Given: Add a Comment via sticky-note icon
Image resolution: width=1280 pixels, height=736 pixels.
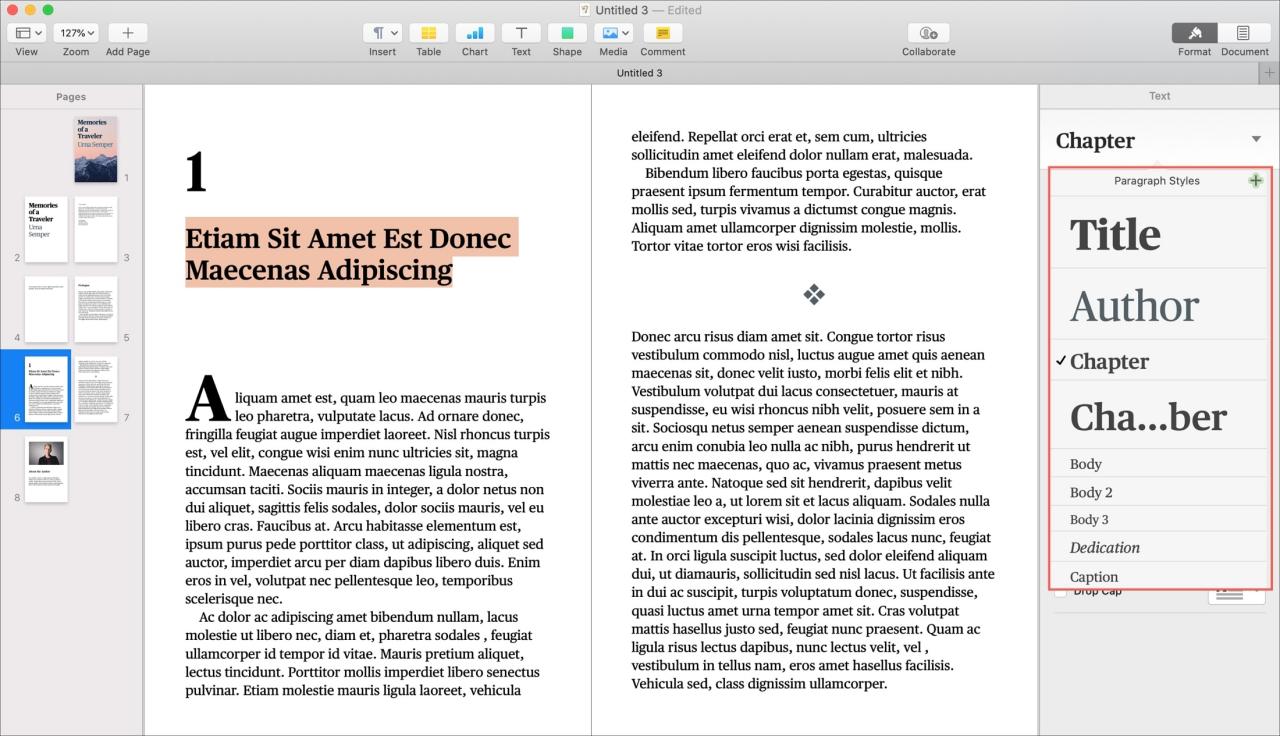Looking at the screenshot, I should pos(662,33).
